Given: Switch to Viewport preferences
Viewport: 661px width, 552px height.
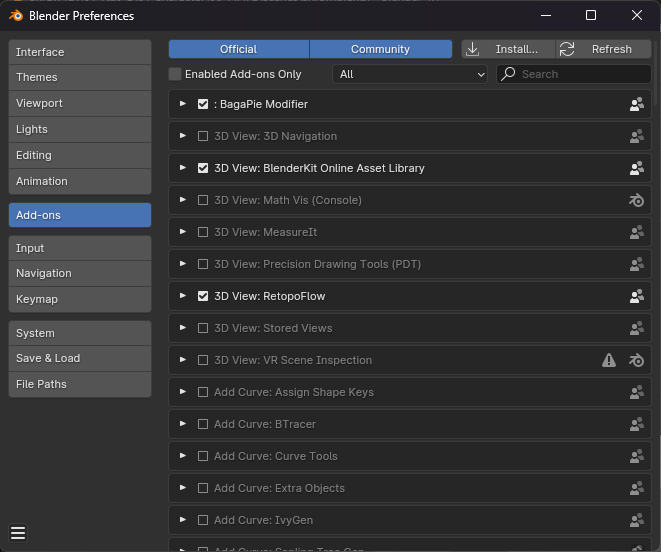Looking at the screenshot, I should (80, 103).
